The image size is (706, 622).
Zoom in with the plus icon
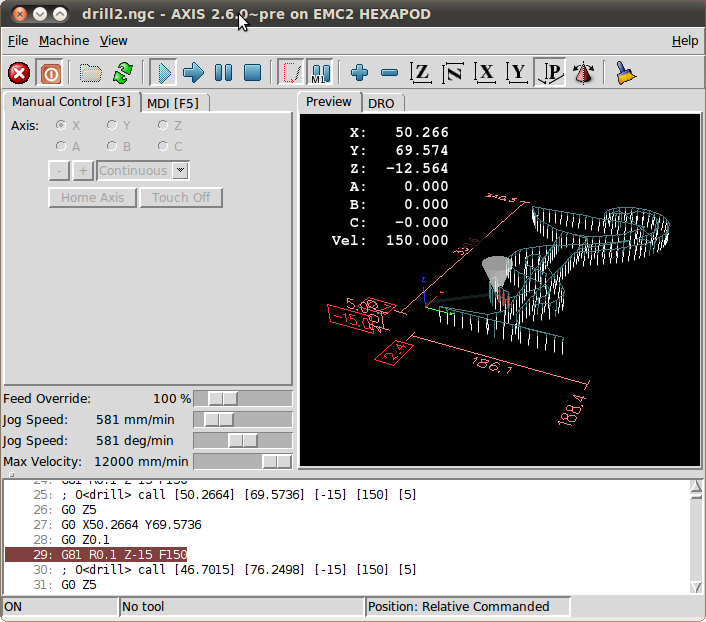point(359,73)
